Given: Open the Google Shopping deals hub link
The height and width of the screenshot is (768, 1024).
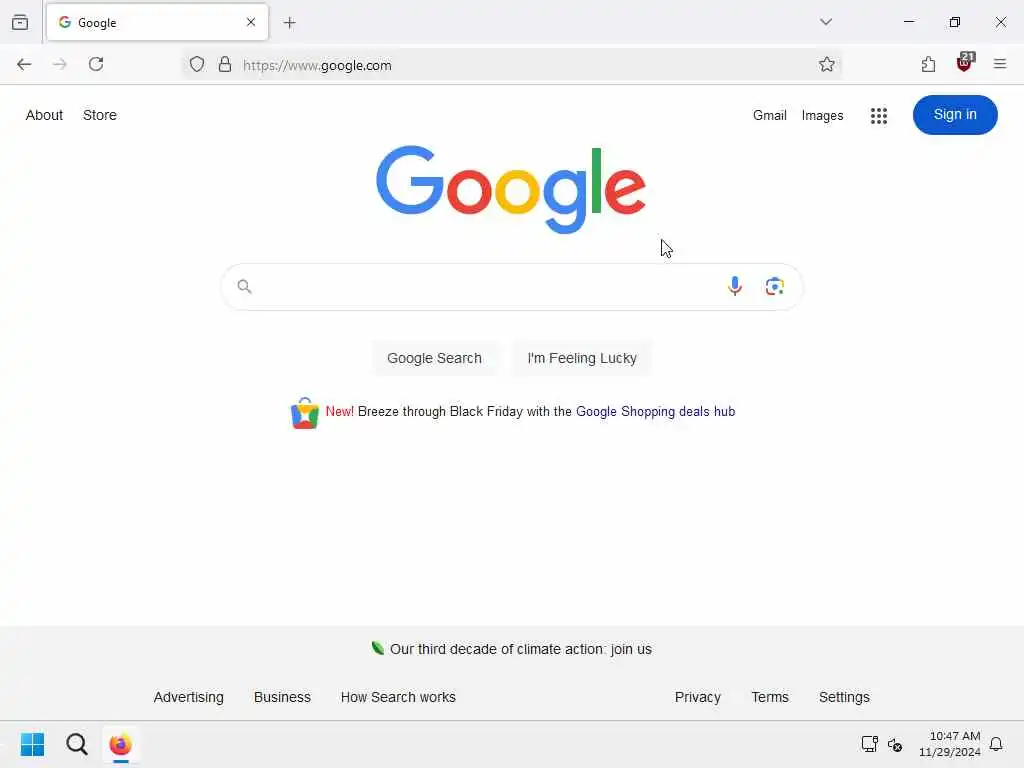Looking at the screenshot, I should [655, 411].
